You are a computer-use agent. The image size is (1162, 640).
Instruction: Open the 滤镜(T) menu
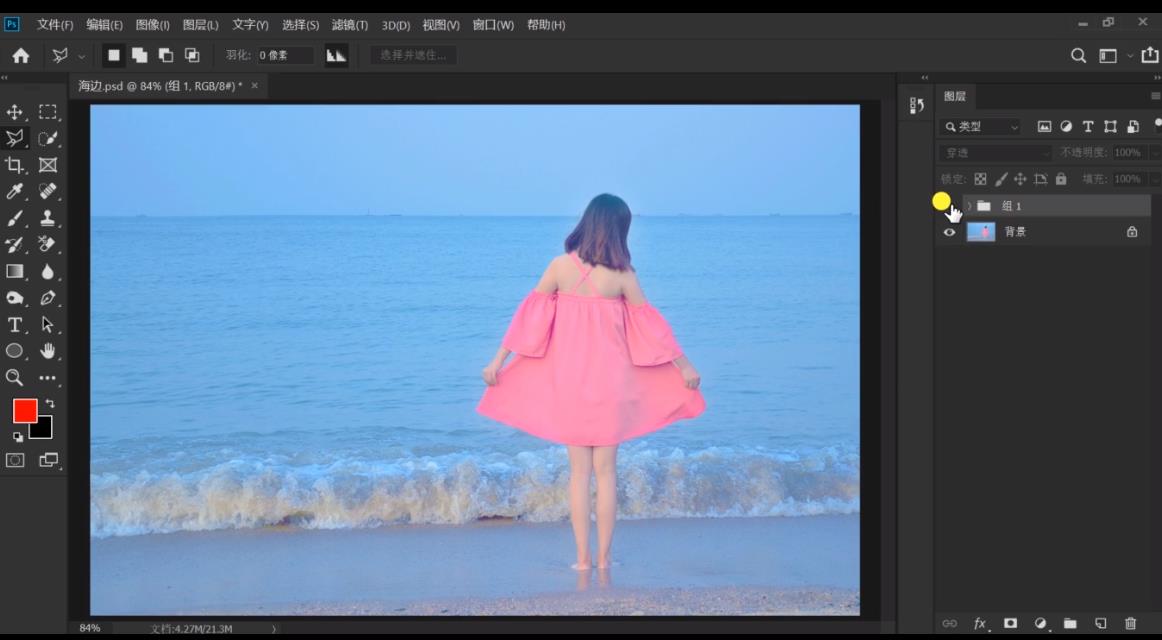point(349,25)
